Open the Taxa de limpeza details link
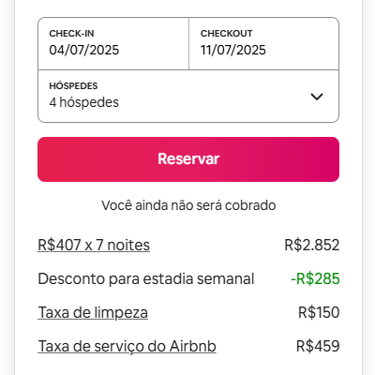Viewport: 375px width, 375px height. click(93, 312)
